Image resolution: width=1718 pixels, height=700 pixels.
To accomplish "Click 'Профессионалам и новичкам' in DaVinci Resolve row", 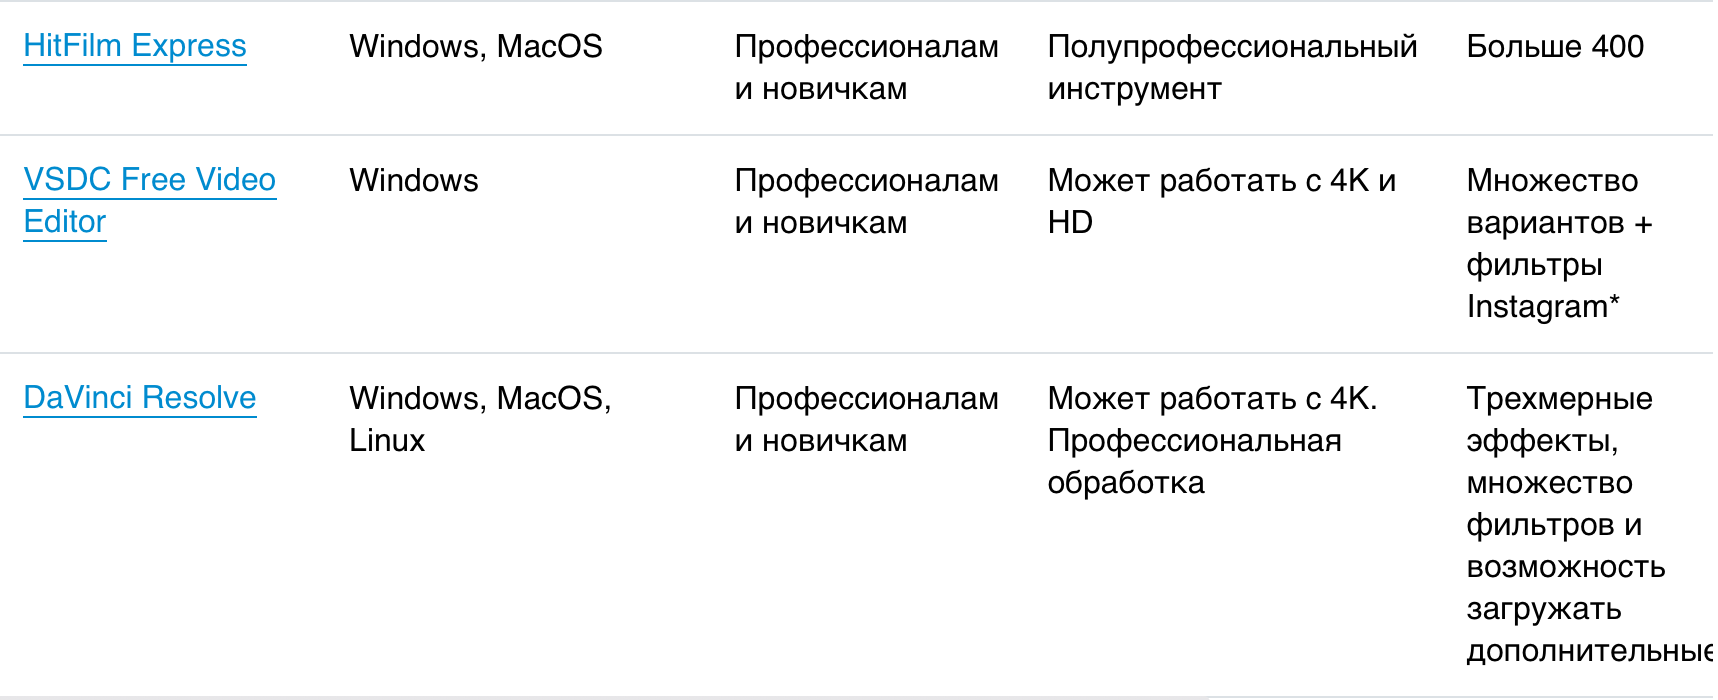I will 866,419.
